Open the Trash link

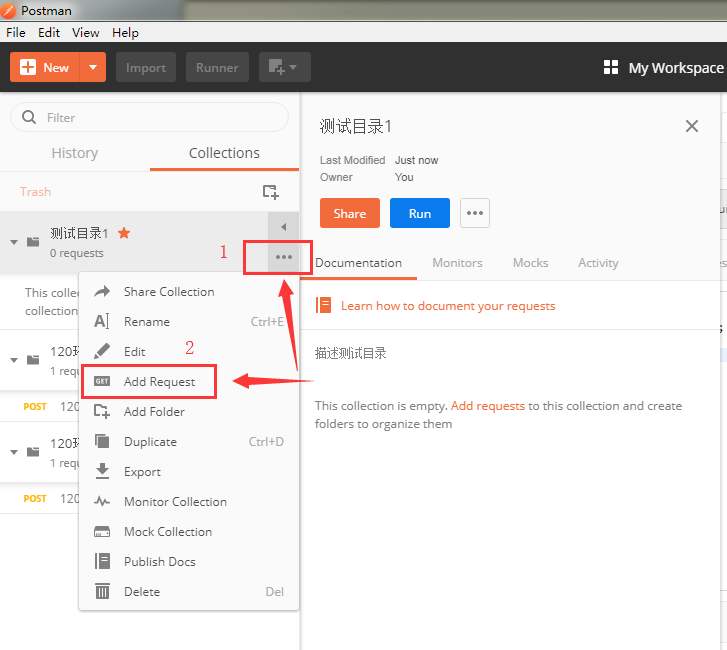click(x=35, y=191)
